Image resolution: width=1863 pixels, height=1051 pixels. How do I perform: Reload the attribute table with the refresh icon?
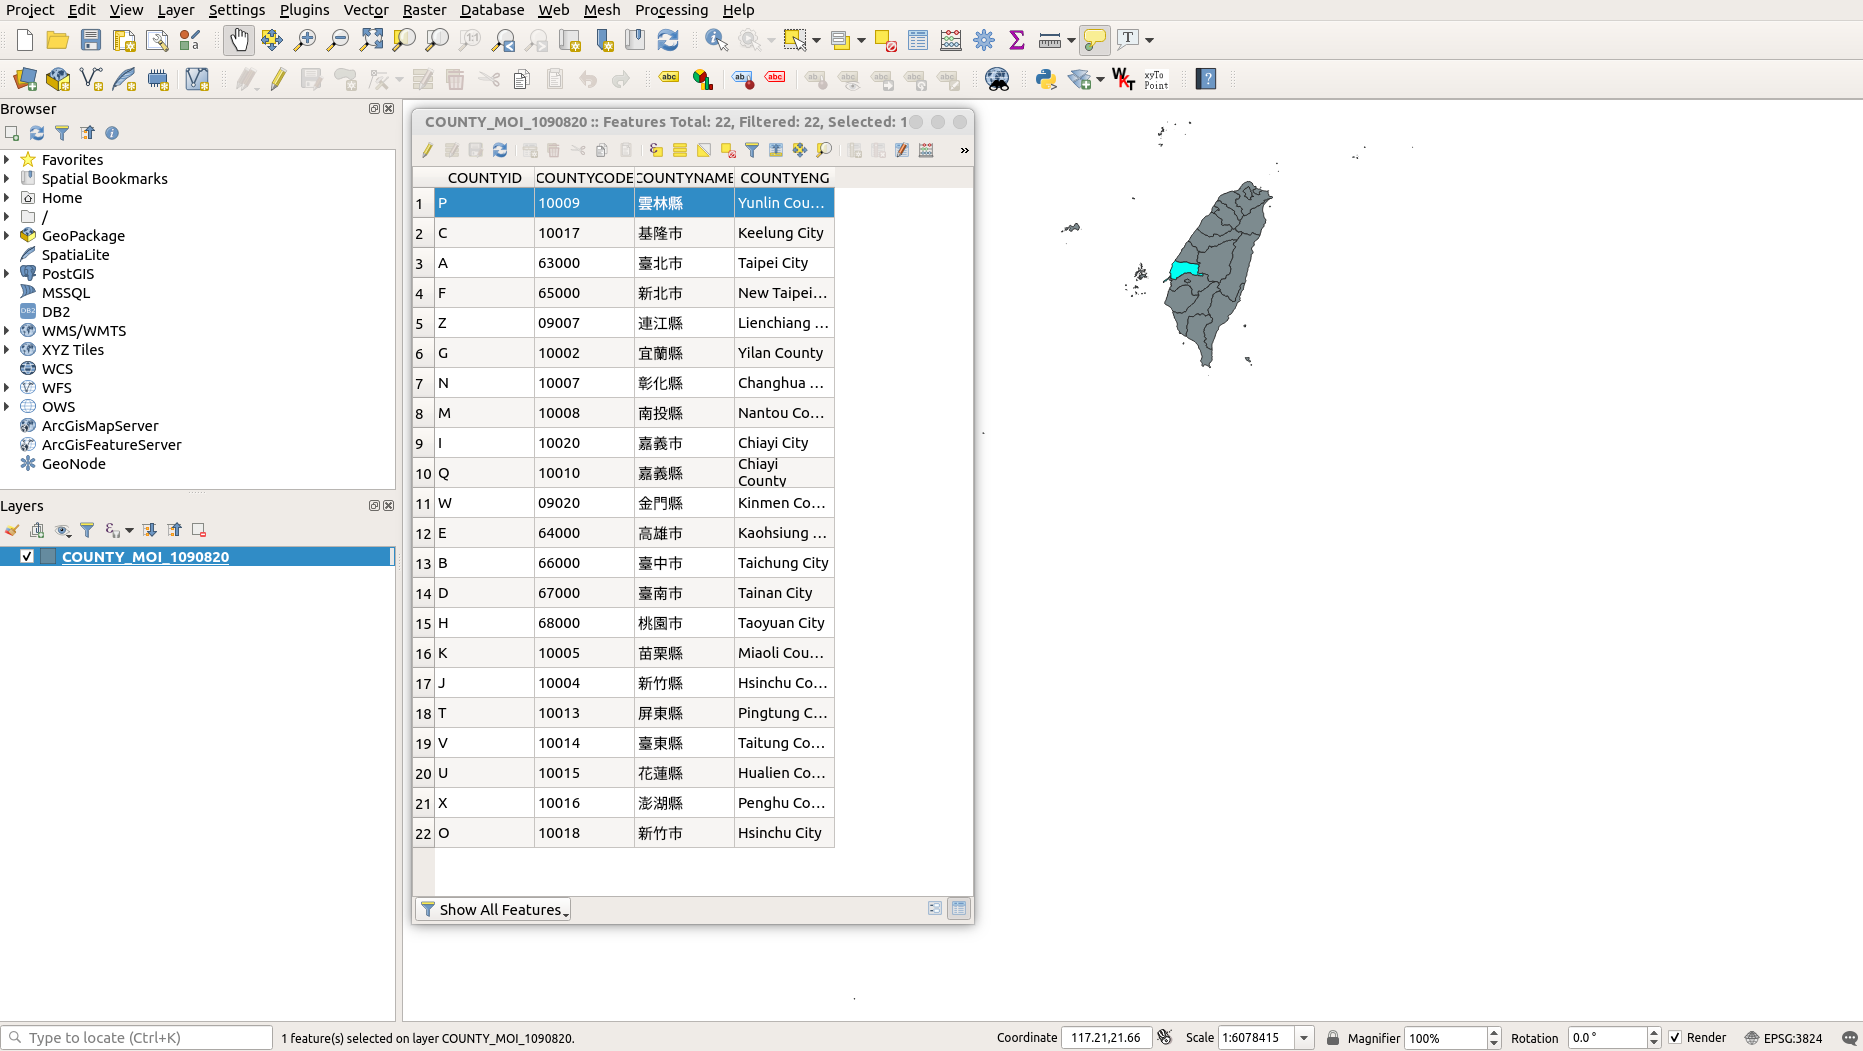(x=500, y=150)
